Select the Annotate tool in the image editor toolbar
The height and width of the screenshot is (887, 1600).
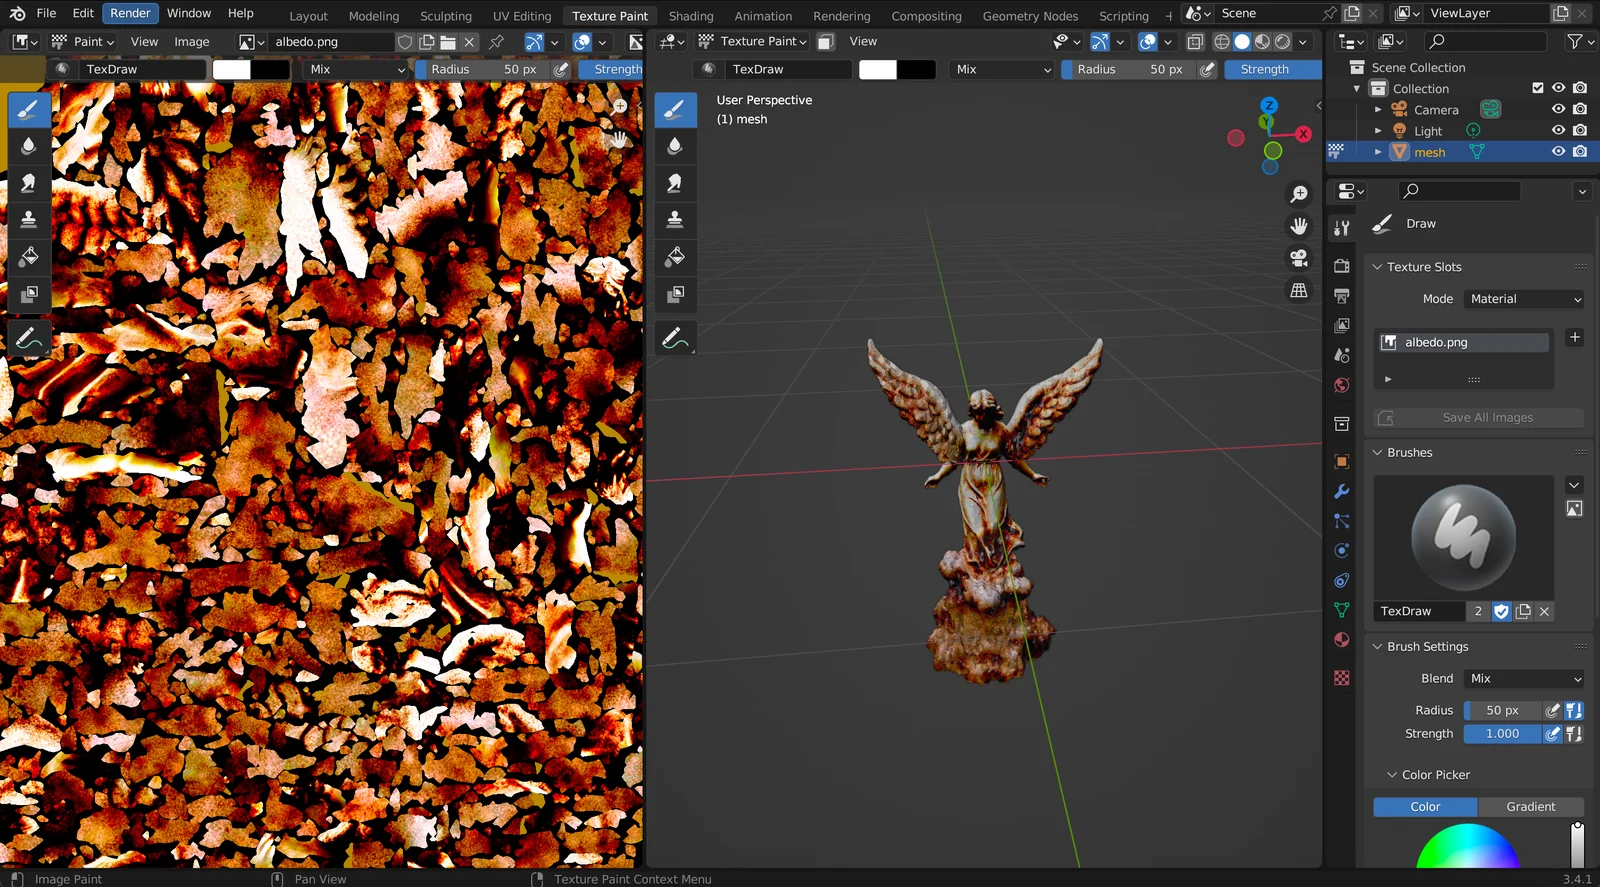pos(29,338)
